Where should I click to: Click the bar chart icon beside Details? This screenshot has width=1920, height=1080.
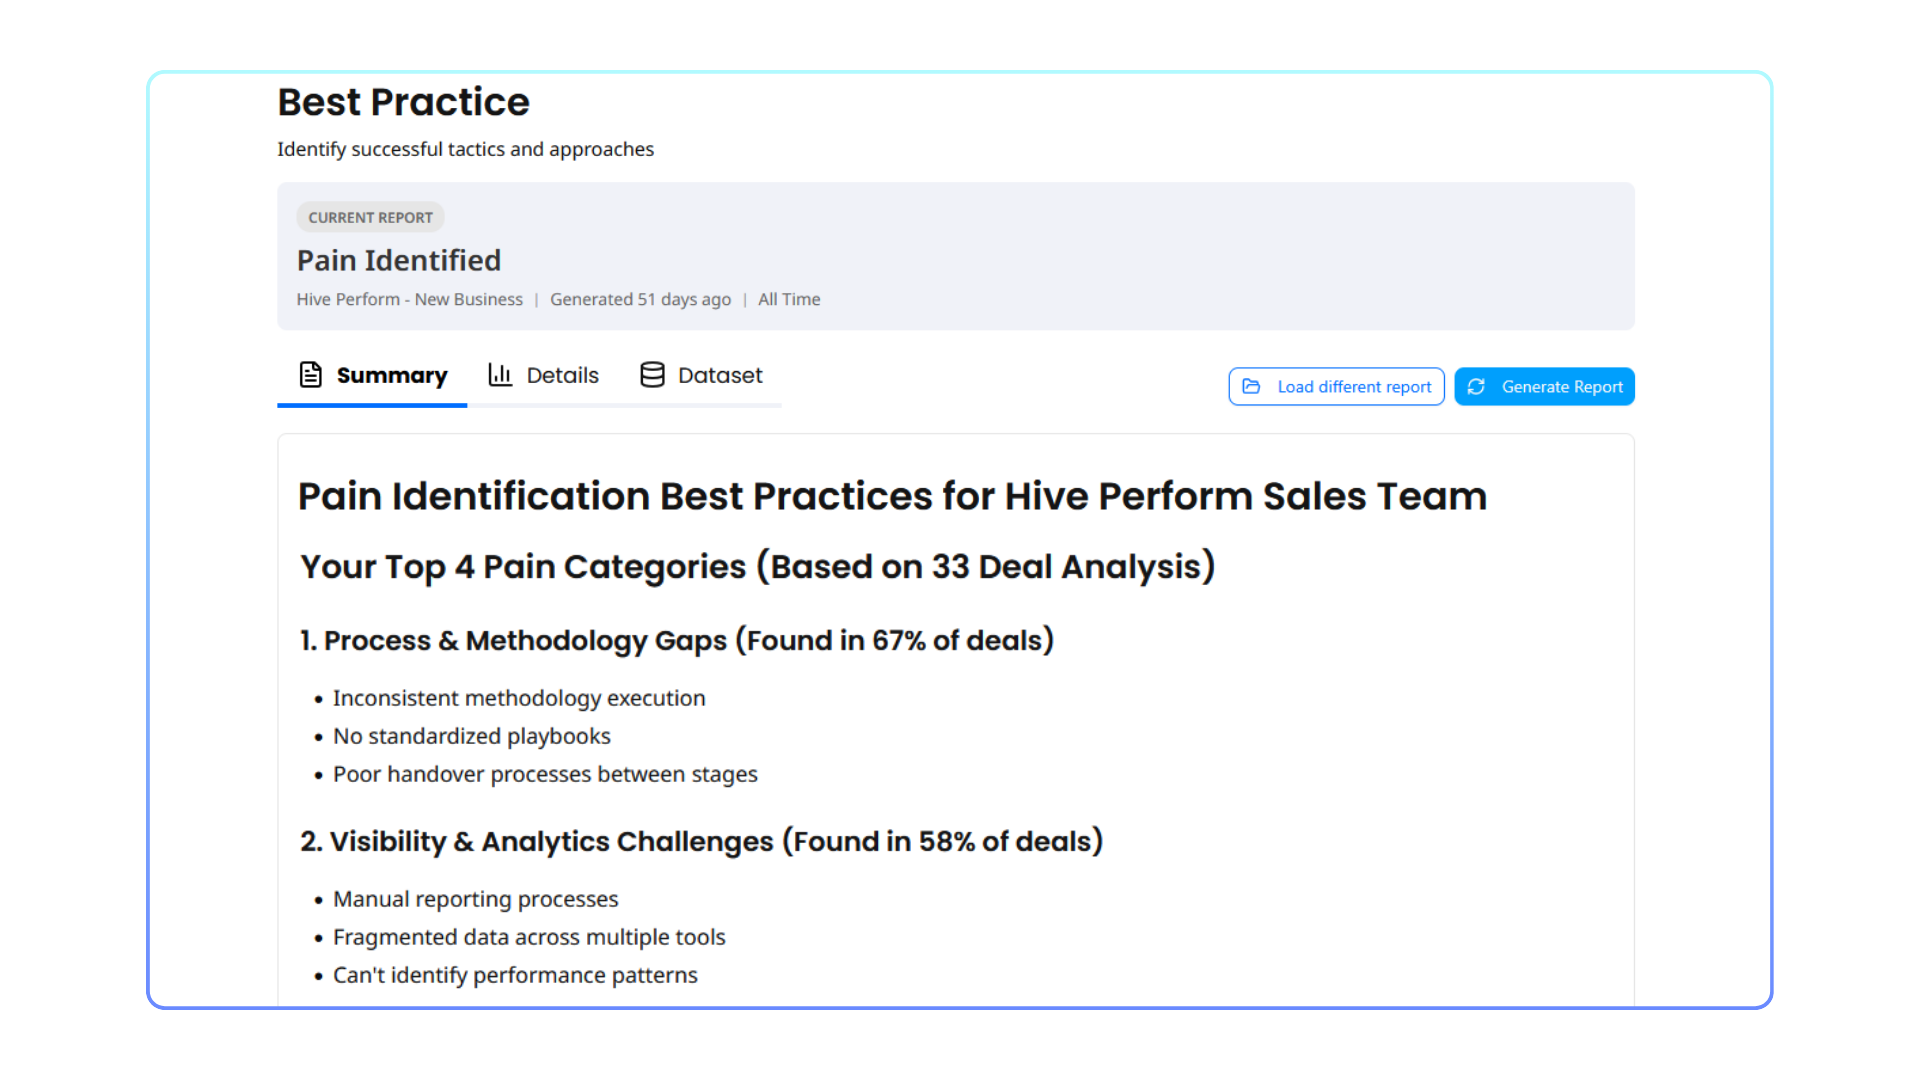(x=500, y=375)
